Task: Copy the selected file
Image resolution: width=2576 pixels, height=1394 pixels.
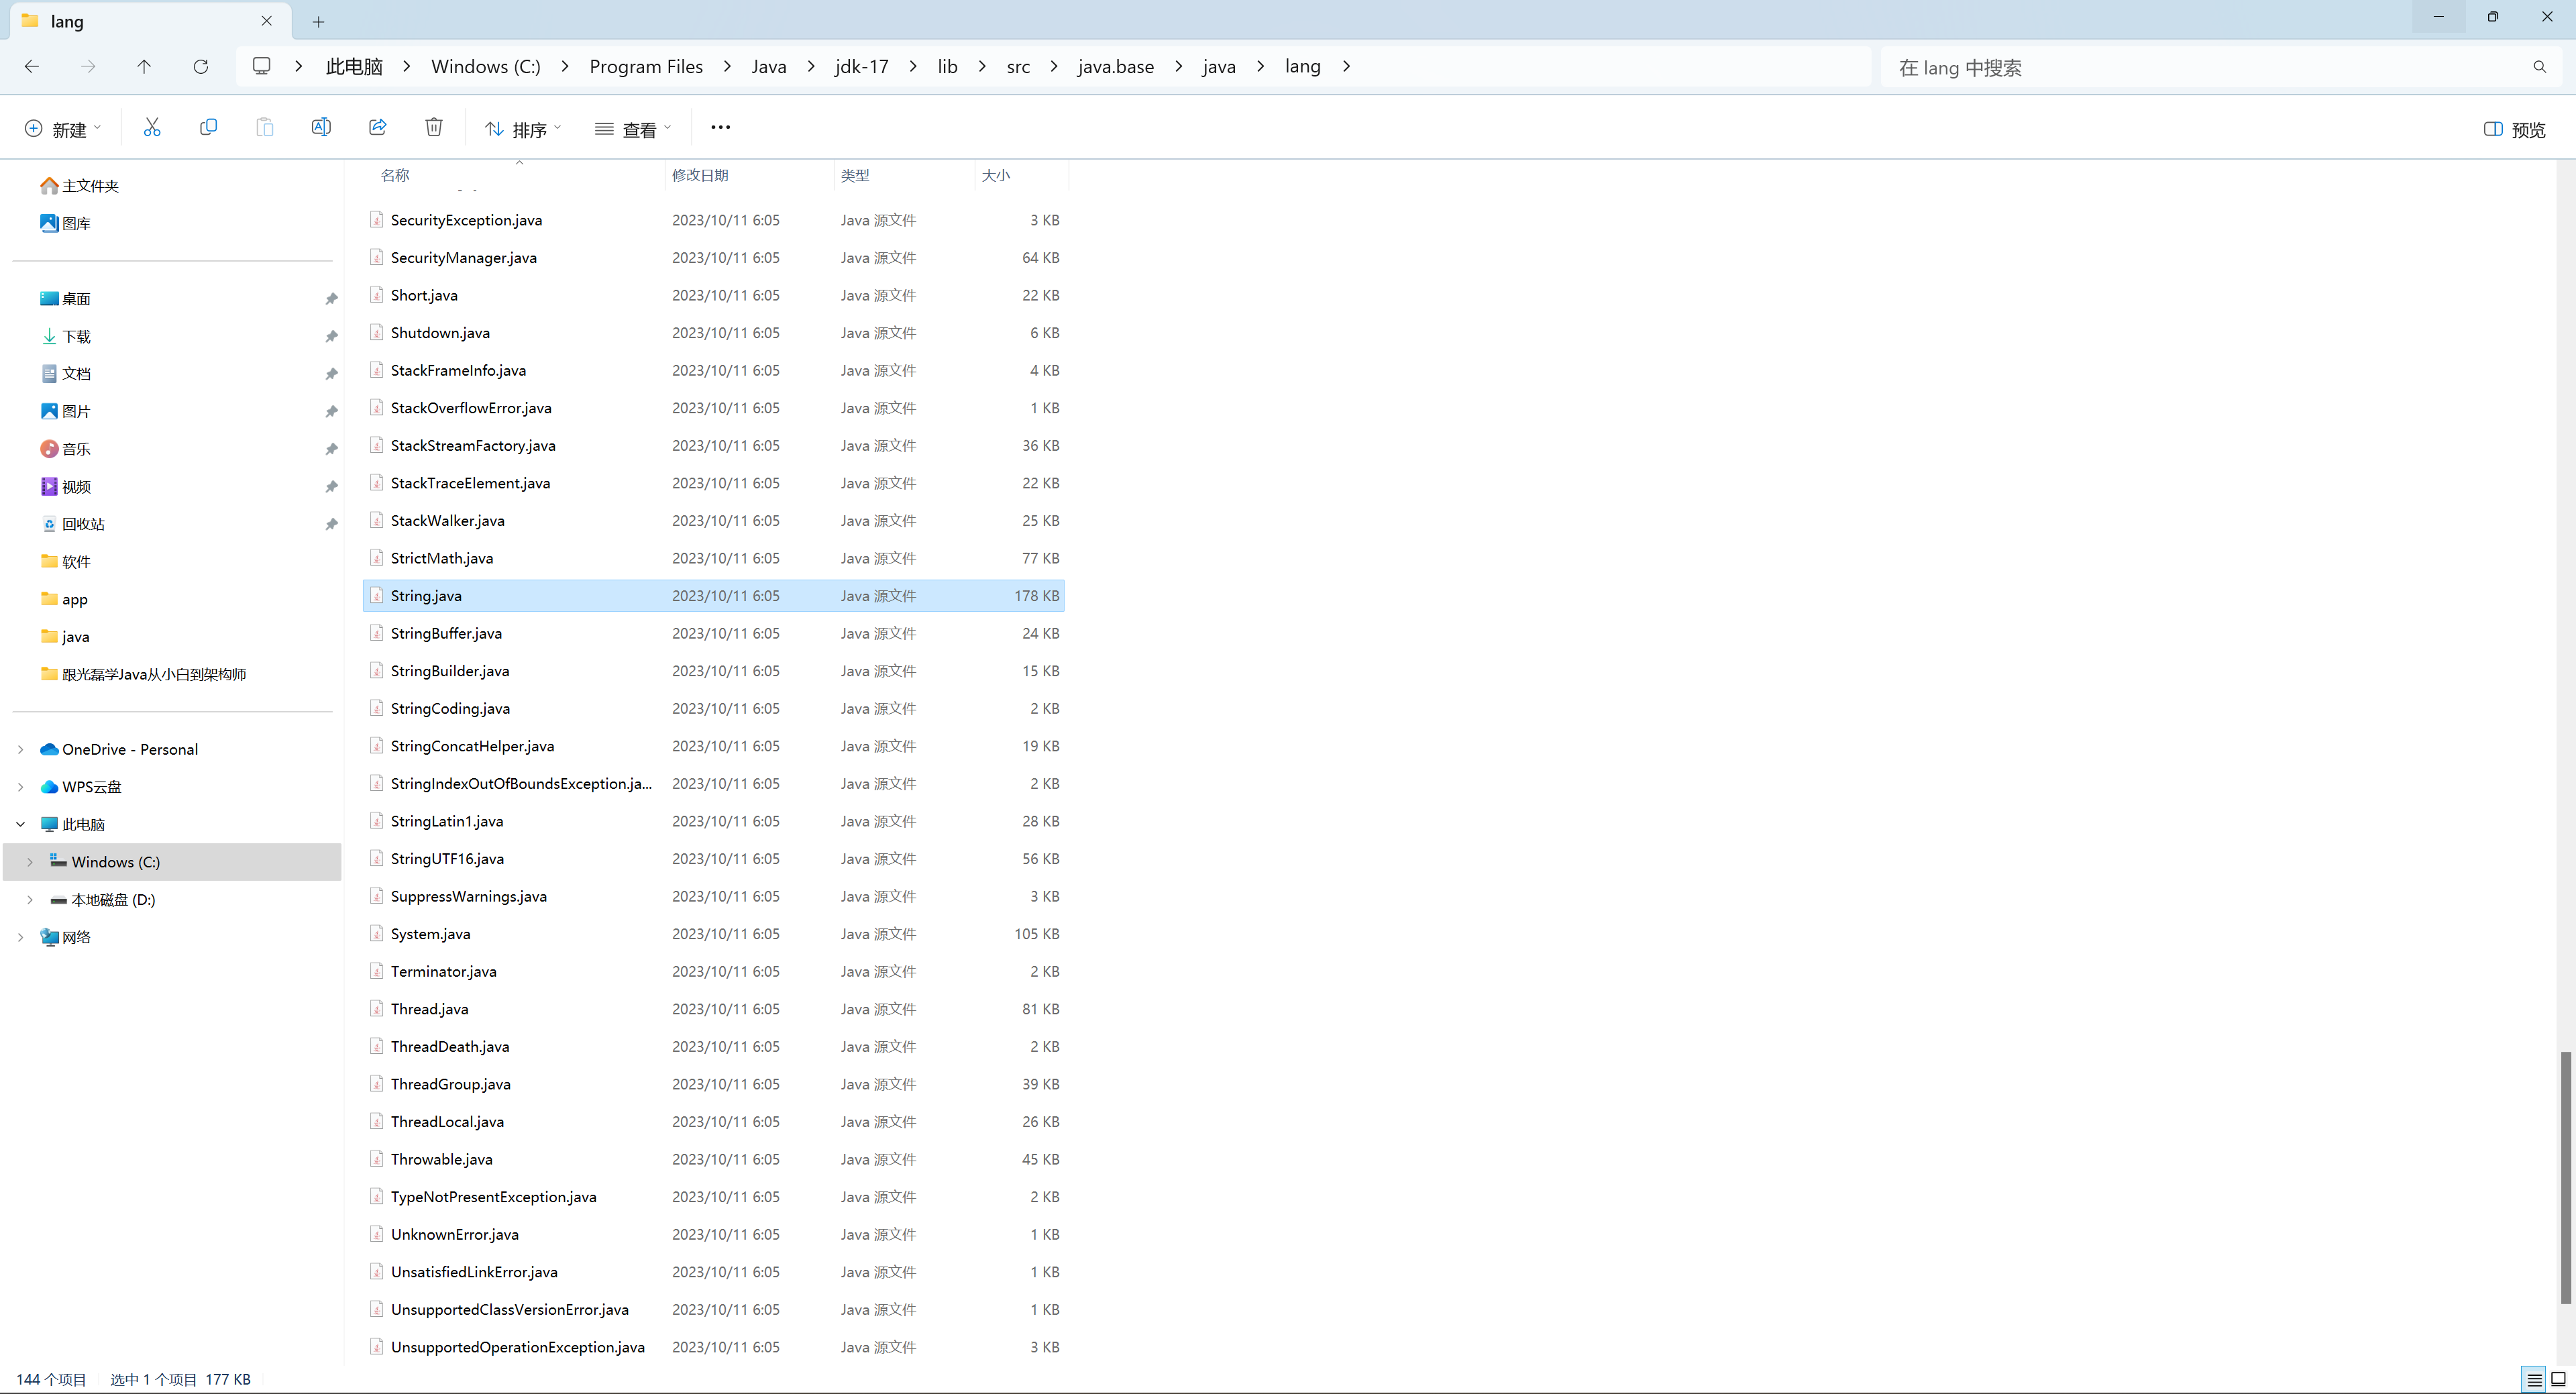Action: point(208,127)
